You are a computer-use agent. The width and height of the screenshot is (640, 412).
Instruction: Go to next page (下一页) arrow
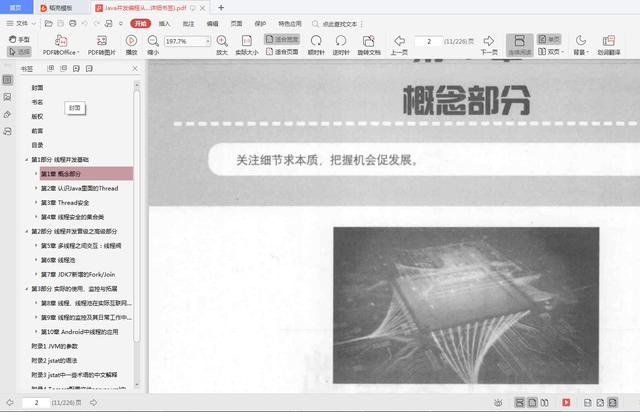pyautogui.click(x=489, y=40)
